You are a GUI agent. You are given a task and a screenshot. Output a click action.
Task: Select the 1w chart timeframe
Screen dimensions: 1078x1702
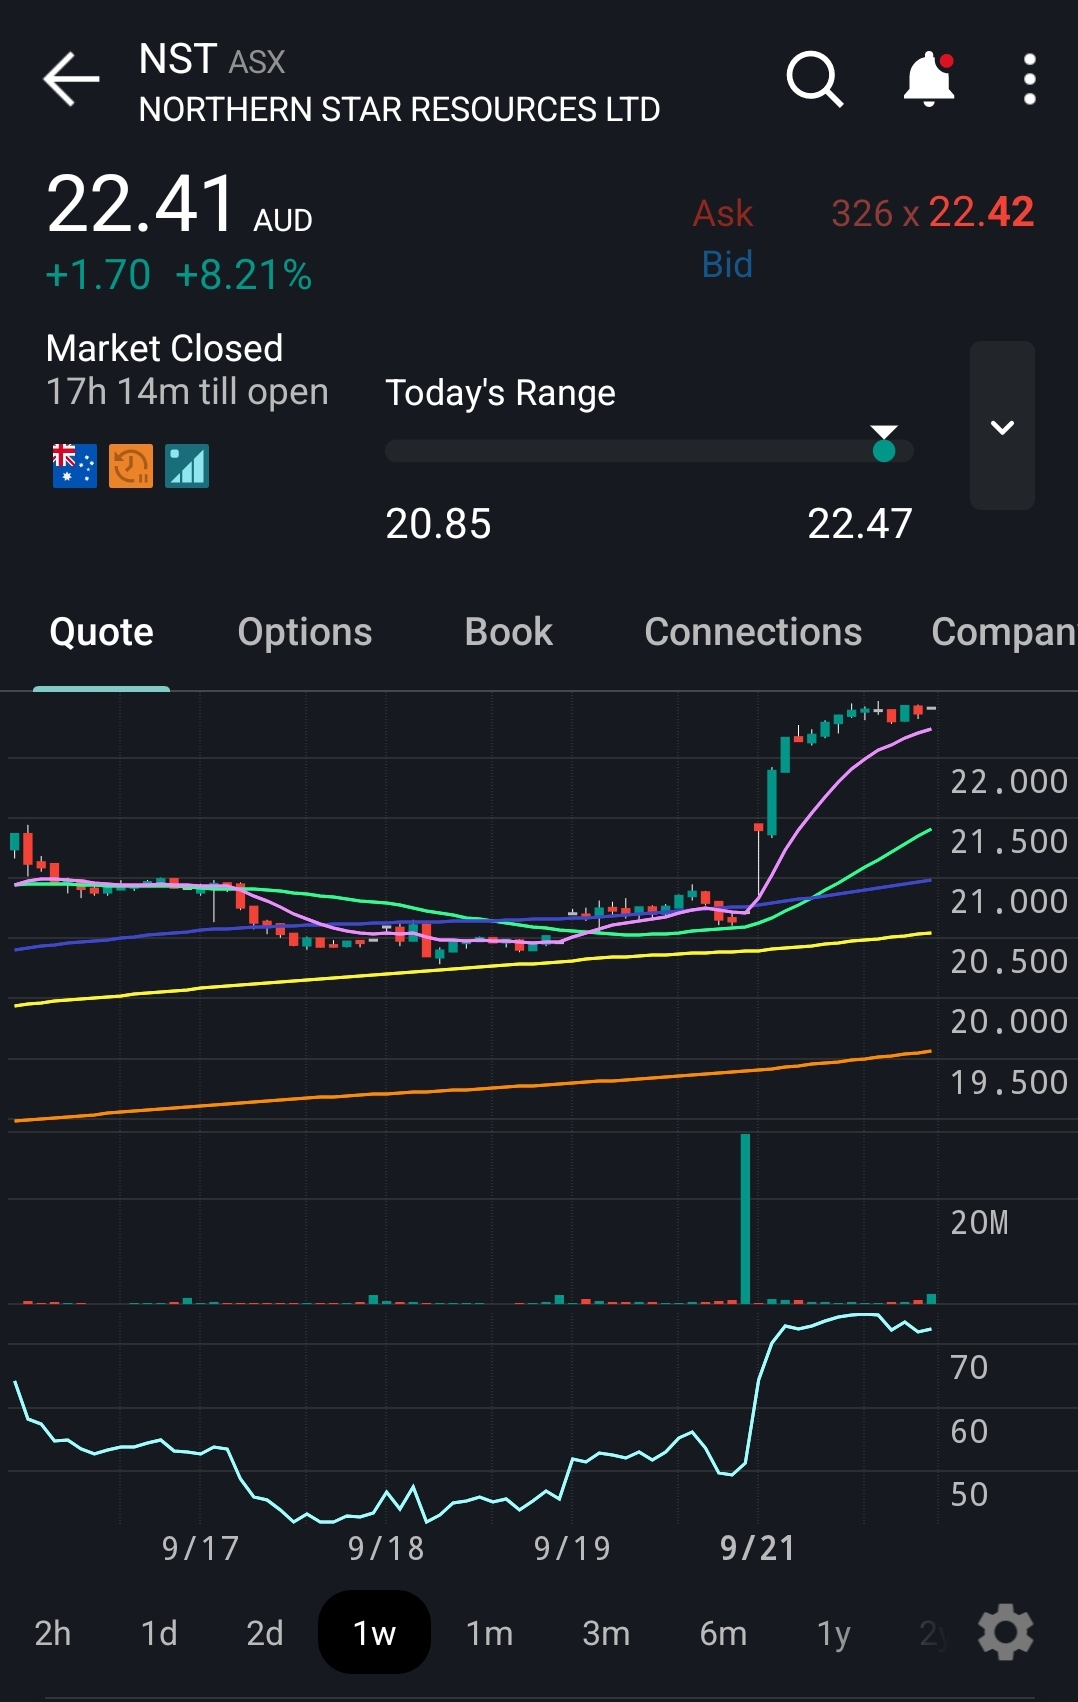pos(374,1633)
